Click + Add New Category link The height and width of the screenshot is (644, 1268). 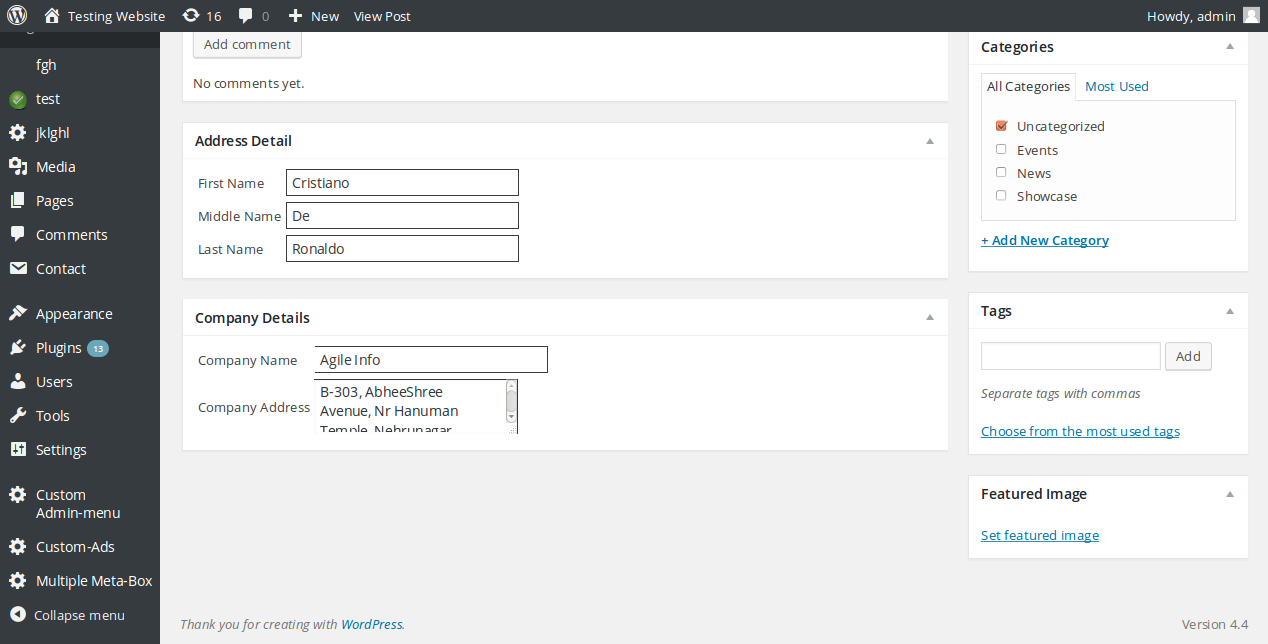click(1045, 240)
